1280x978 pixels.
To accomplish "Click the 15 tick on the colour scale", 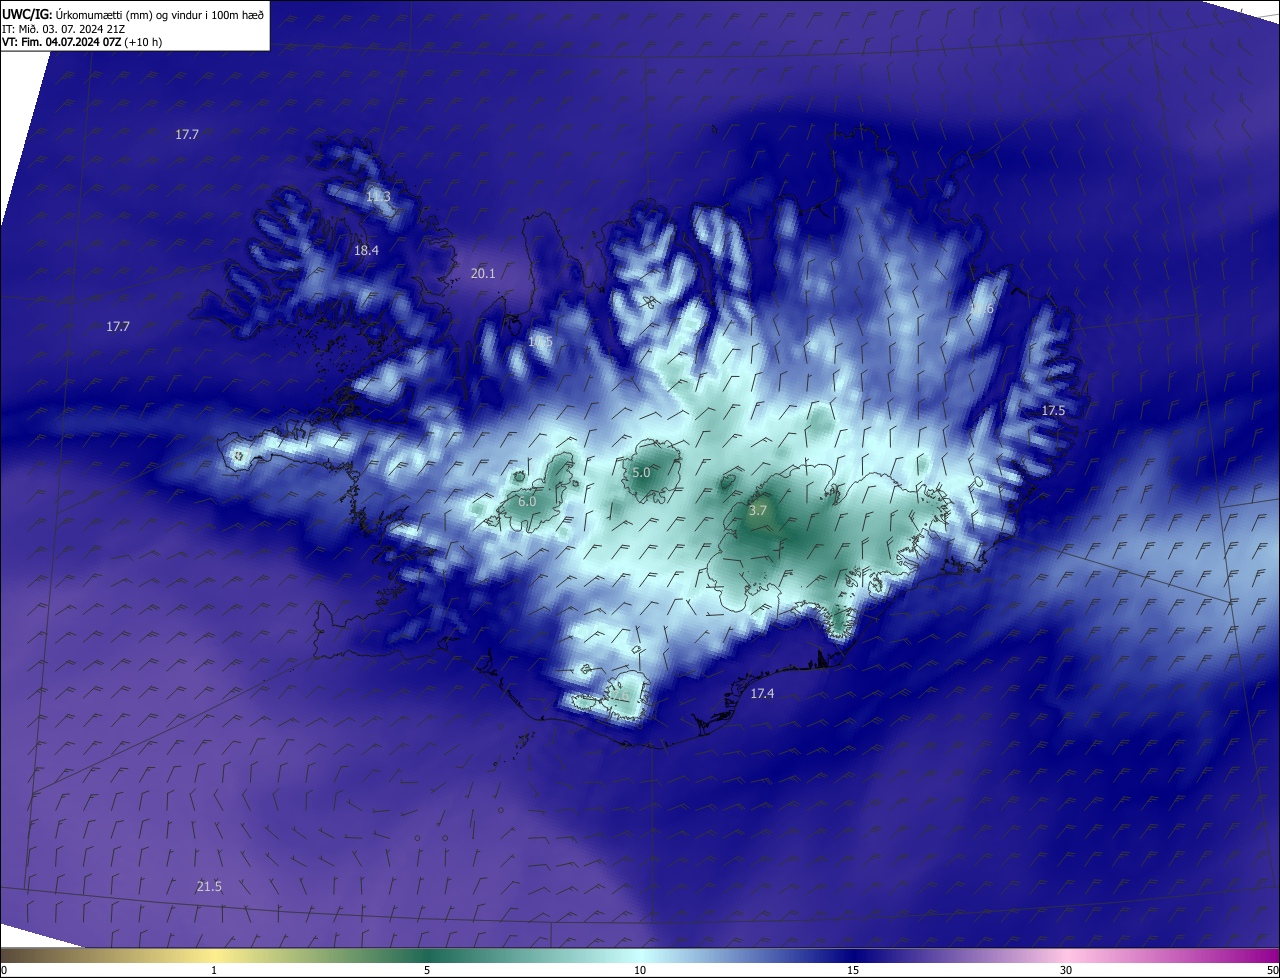I will pyautogui.click(x=853, y=970).
